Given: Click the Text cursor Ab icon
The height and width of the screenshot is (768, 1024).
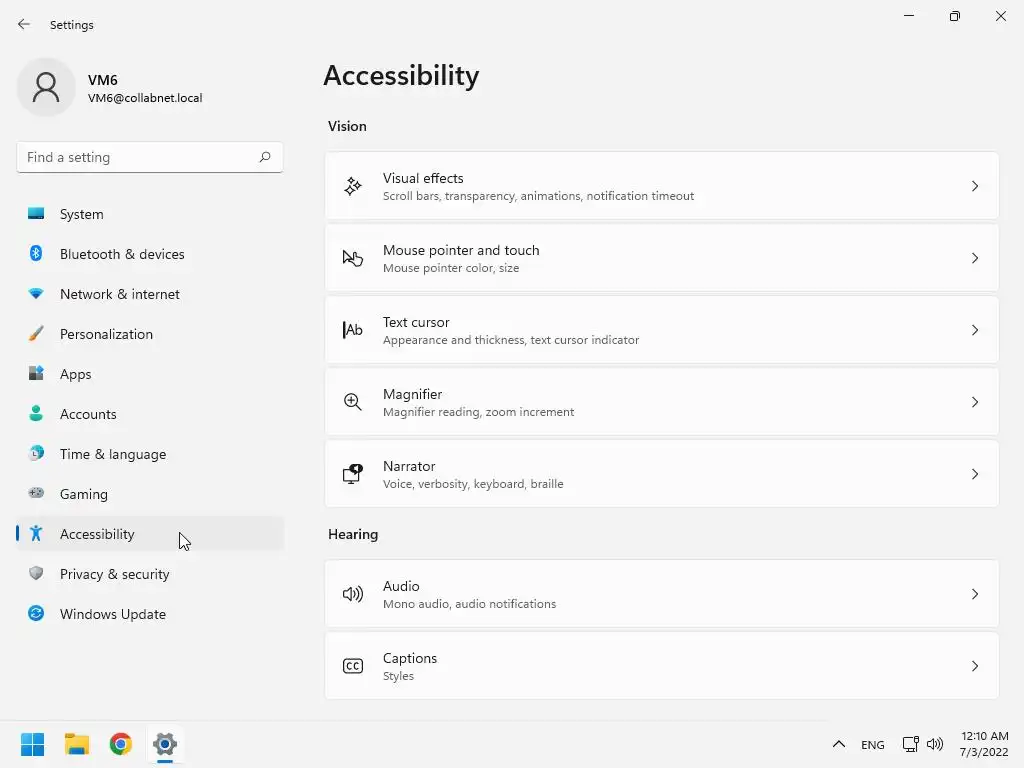Looking at the screenshot, I should 353,330.
